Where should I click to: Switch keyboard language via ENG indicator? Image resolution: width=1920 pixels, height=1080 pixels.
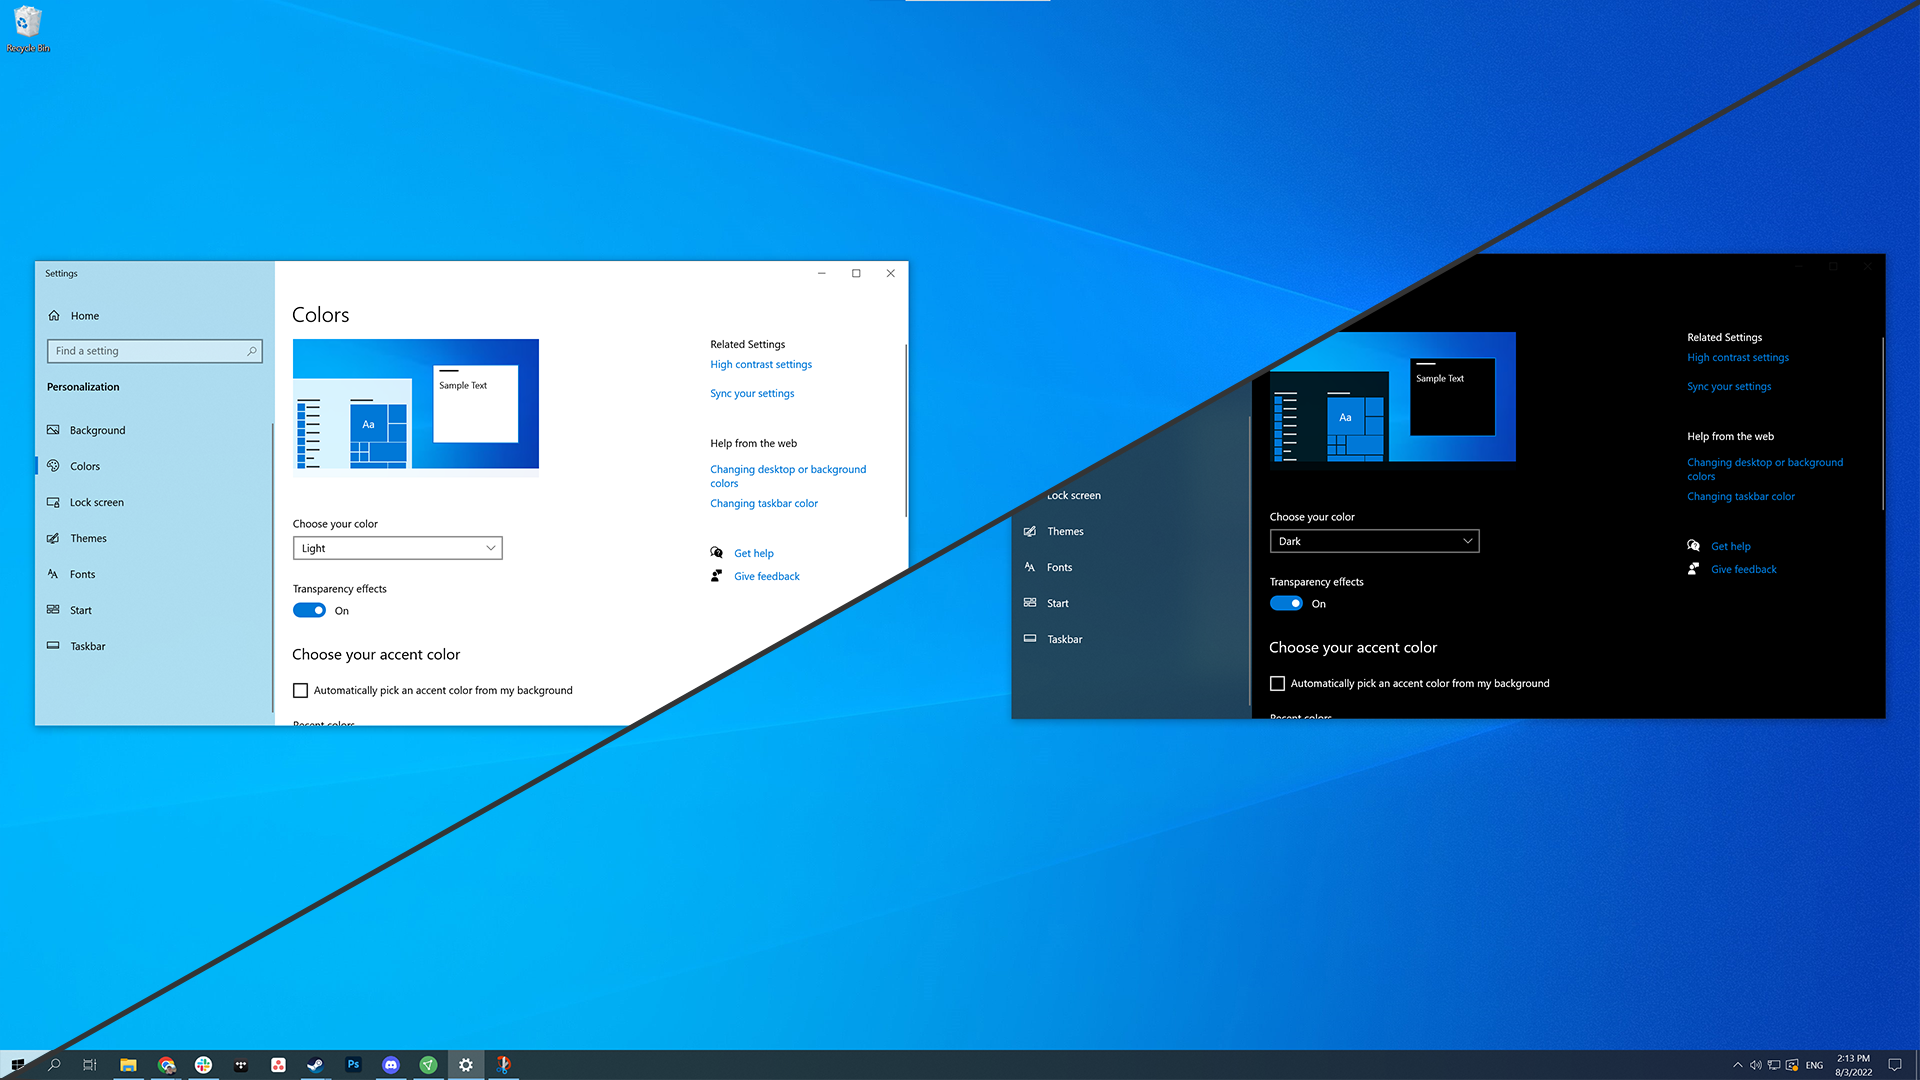1814,1064
